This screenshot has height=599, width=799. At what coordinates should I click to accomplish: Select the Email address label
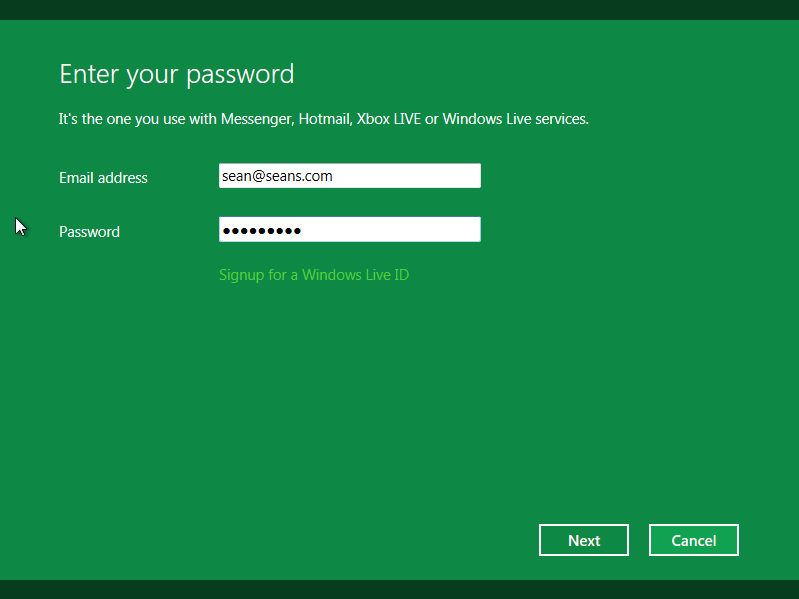(103, 178)
